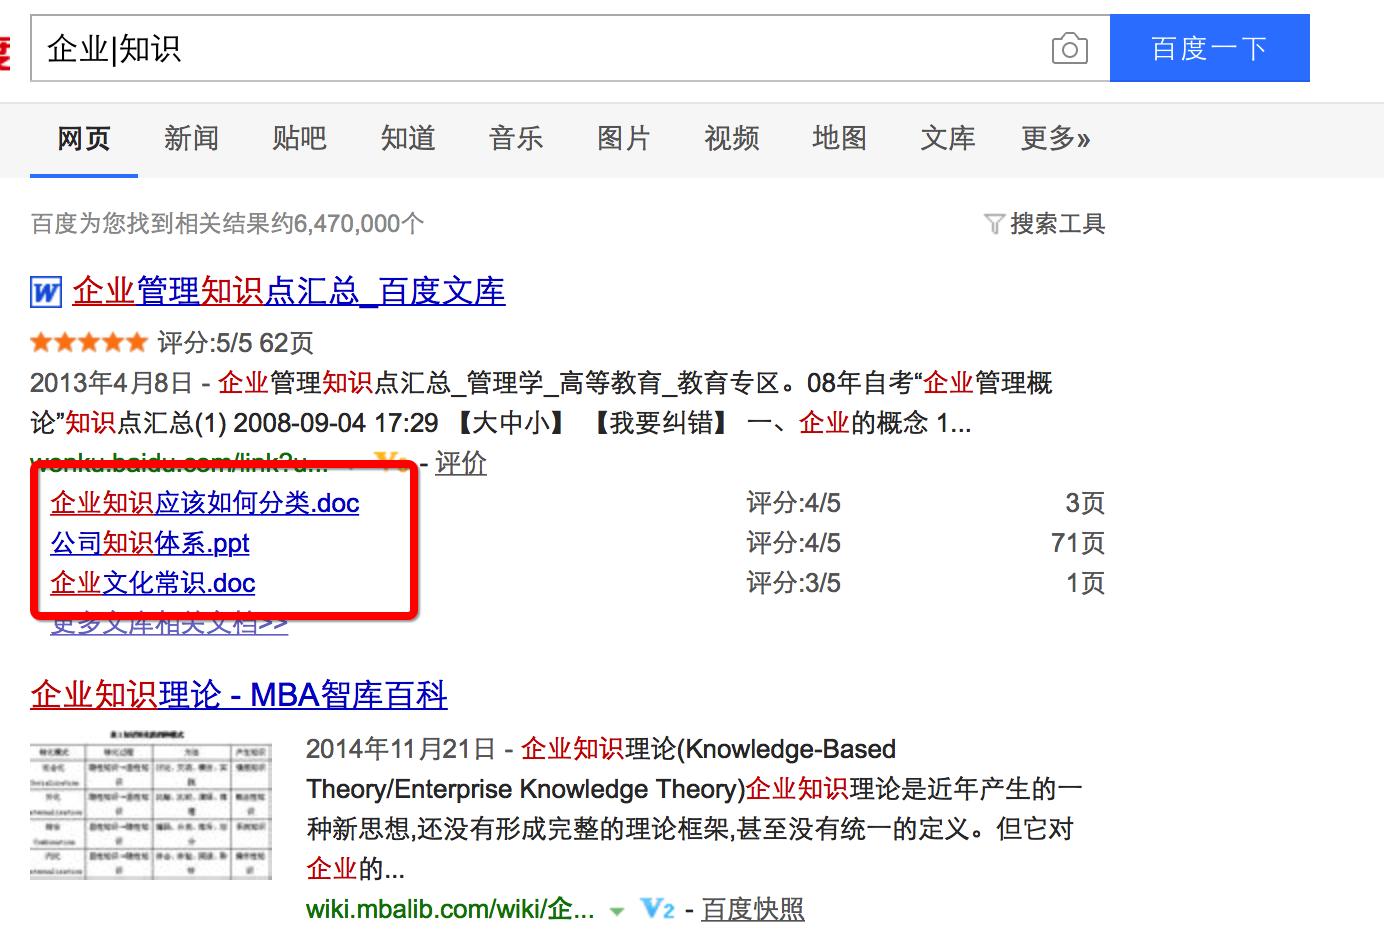Click the 评价 link under the first result

(461, 463)
